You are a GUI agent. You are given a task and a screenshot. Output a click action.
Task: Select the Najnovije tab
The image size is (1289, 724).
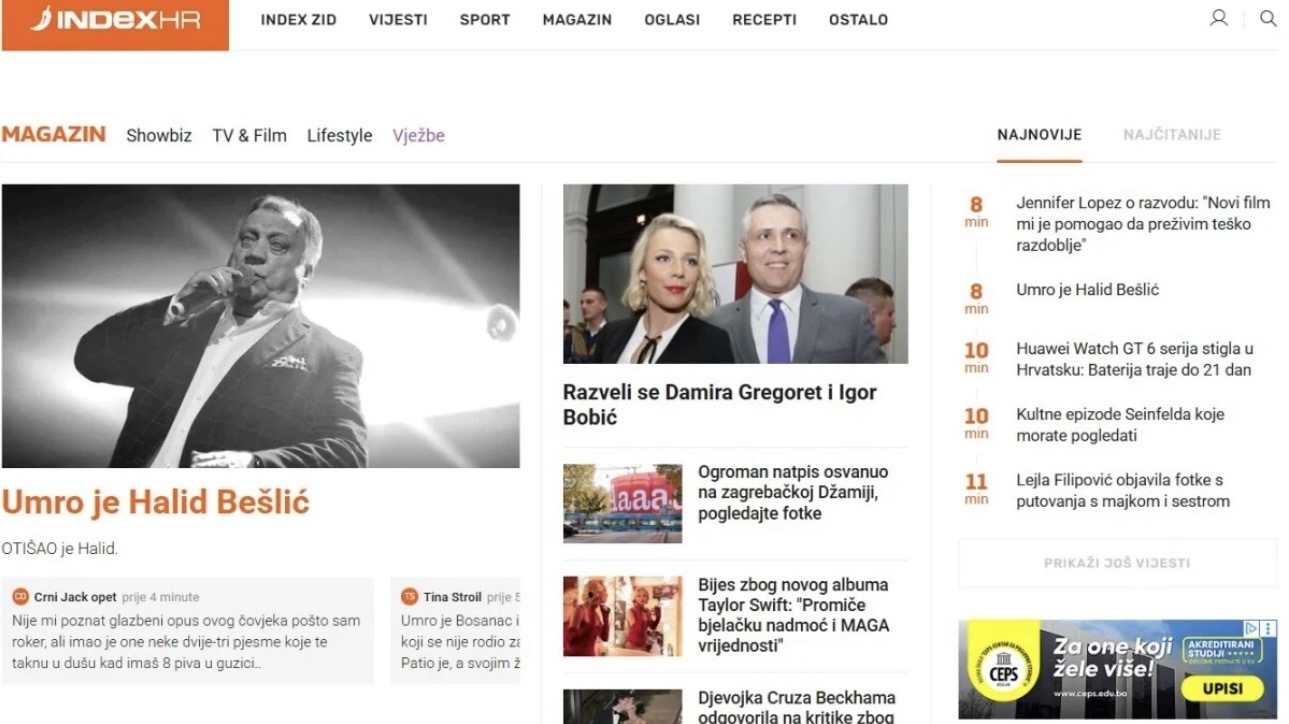pyautogui.click(x=1039, y=135)
